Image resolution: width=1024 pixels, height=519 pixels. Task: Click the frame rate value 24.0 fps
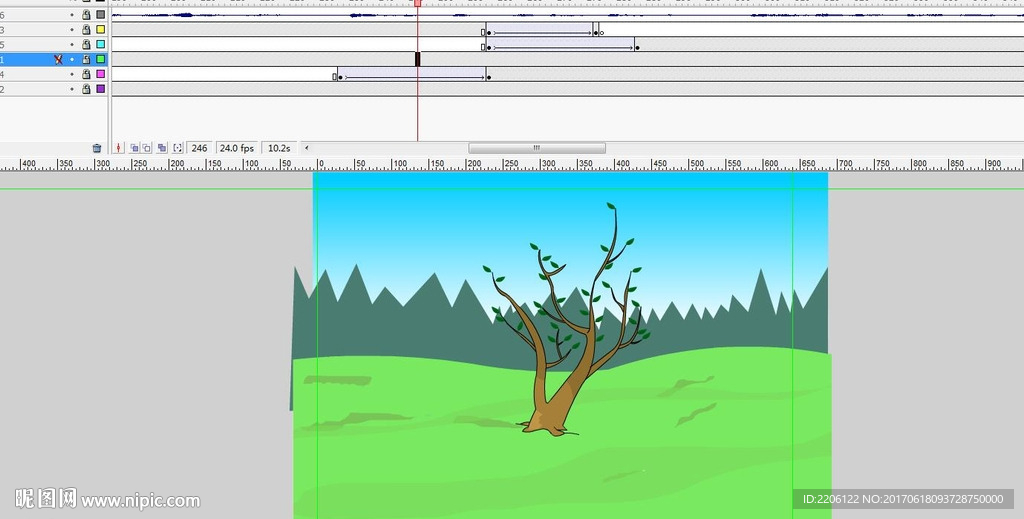[236, 148]
